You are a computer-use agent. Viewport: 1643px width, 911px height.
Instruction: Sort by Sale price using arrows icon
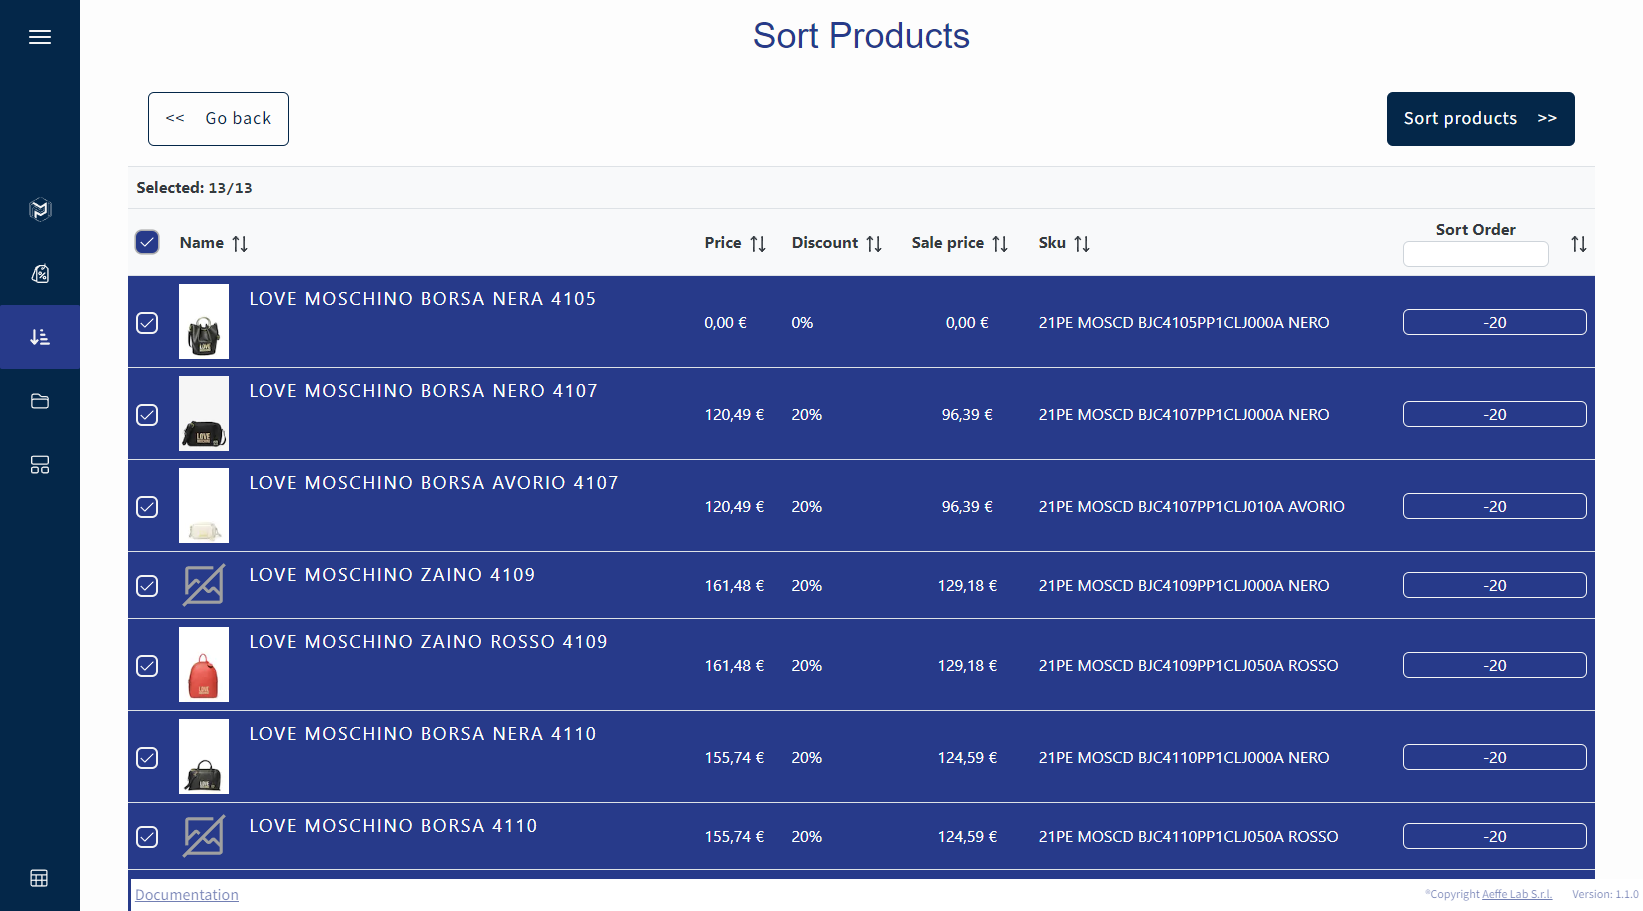tap(1000, 244)
